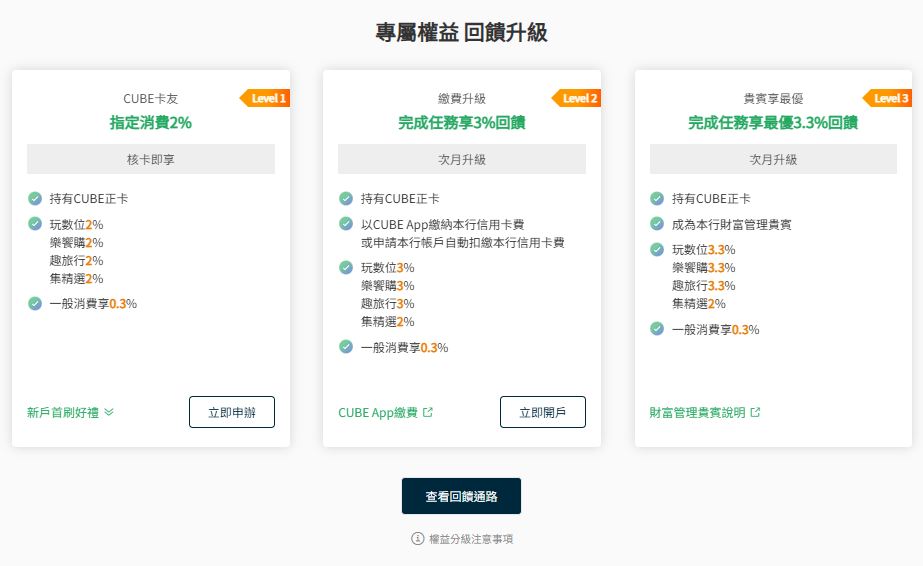
Task: Click 樂饗購3% text
Action: point(388,285)
